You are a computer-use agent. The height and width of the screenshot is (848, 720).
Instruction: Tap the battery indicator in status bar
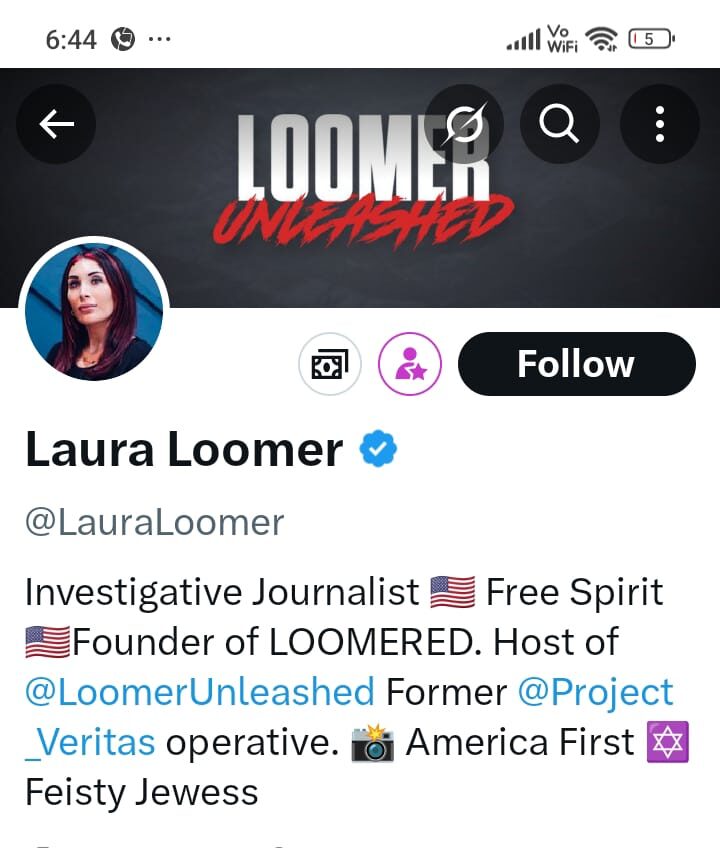(x=651, y=39)
